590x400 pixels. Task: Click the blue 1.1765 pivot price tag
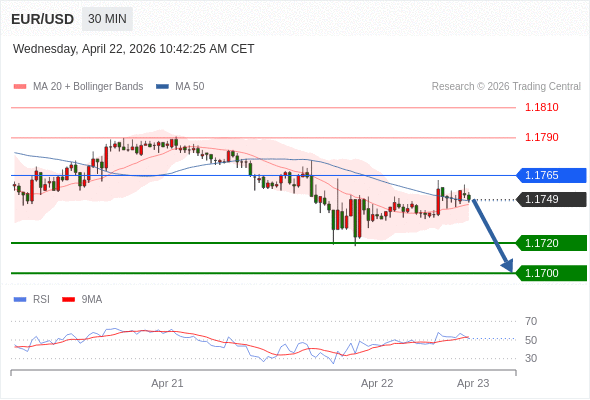[x=551, y=175]
